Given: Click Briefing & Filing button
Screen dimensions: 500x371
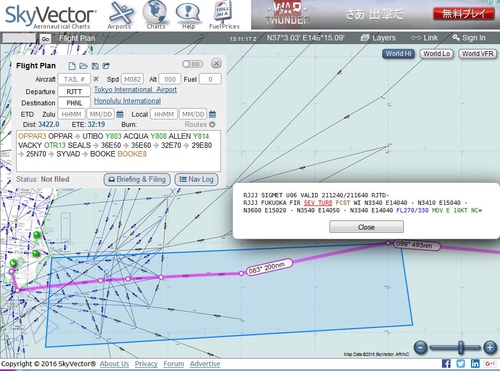Looking at the screenshot, I should 137,179.
